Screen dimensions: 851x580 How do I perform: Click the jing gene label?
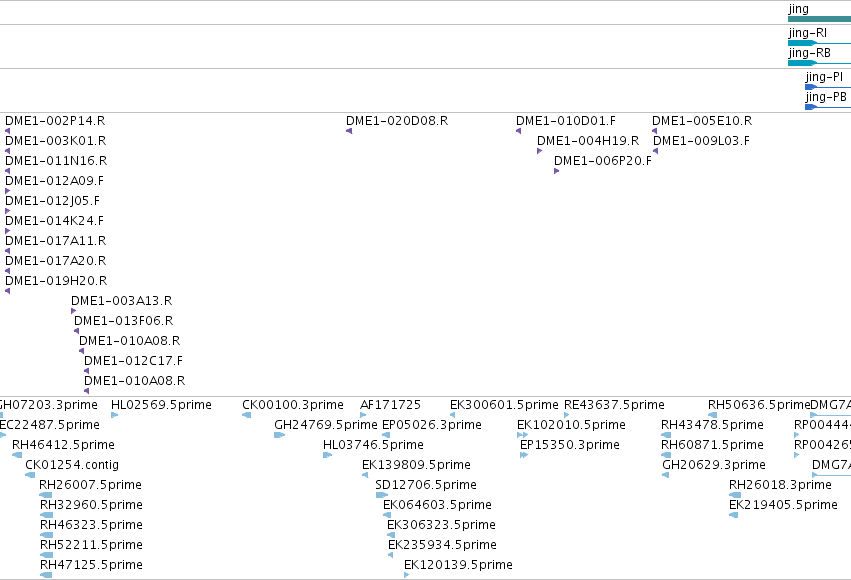coord(798,9)
